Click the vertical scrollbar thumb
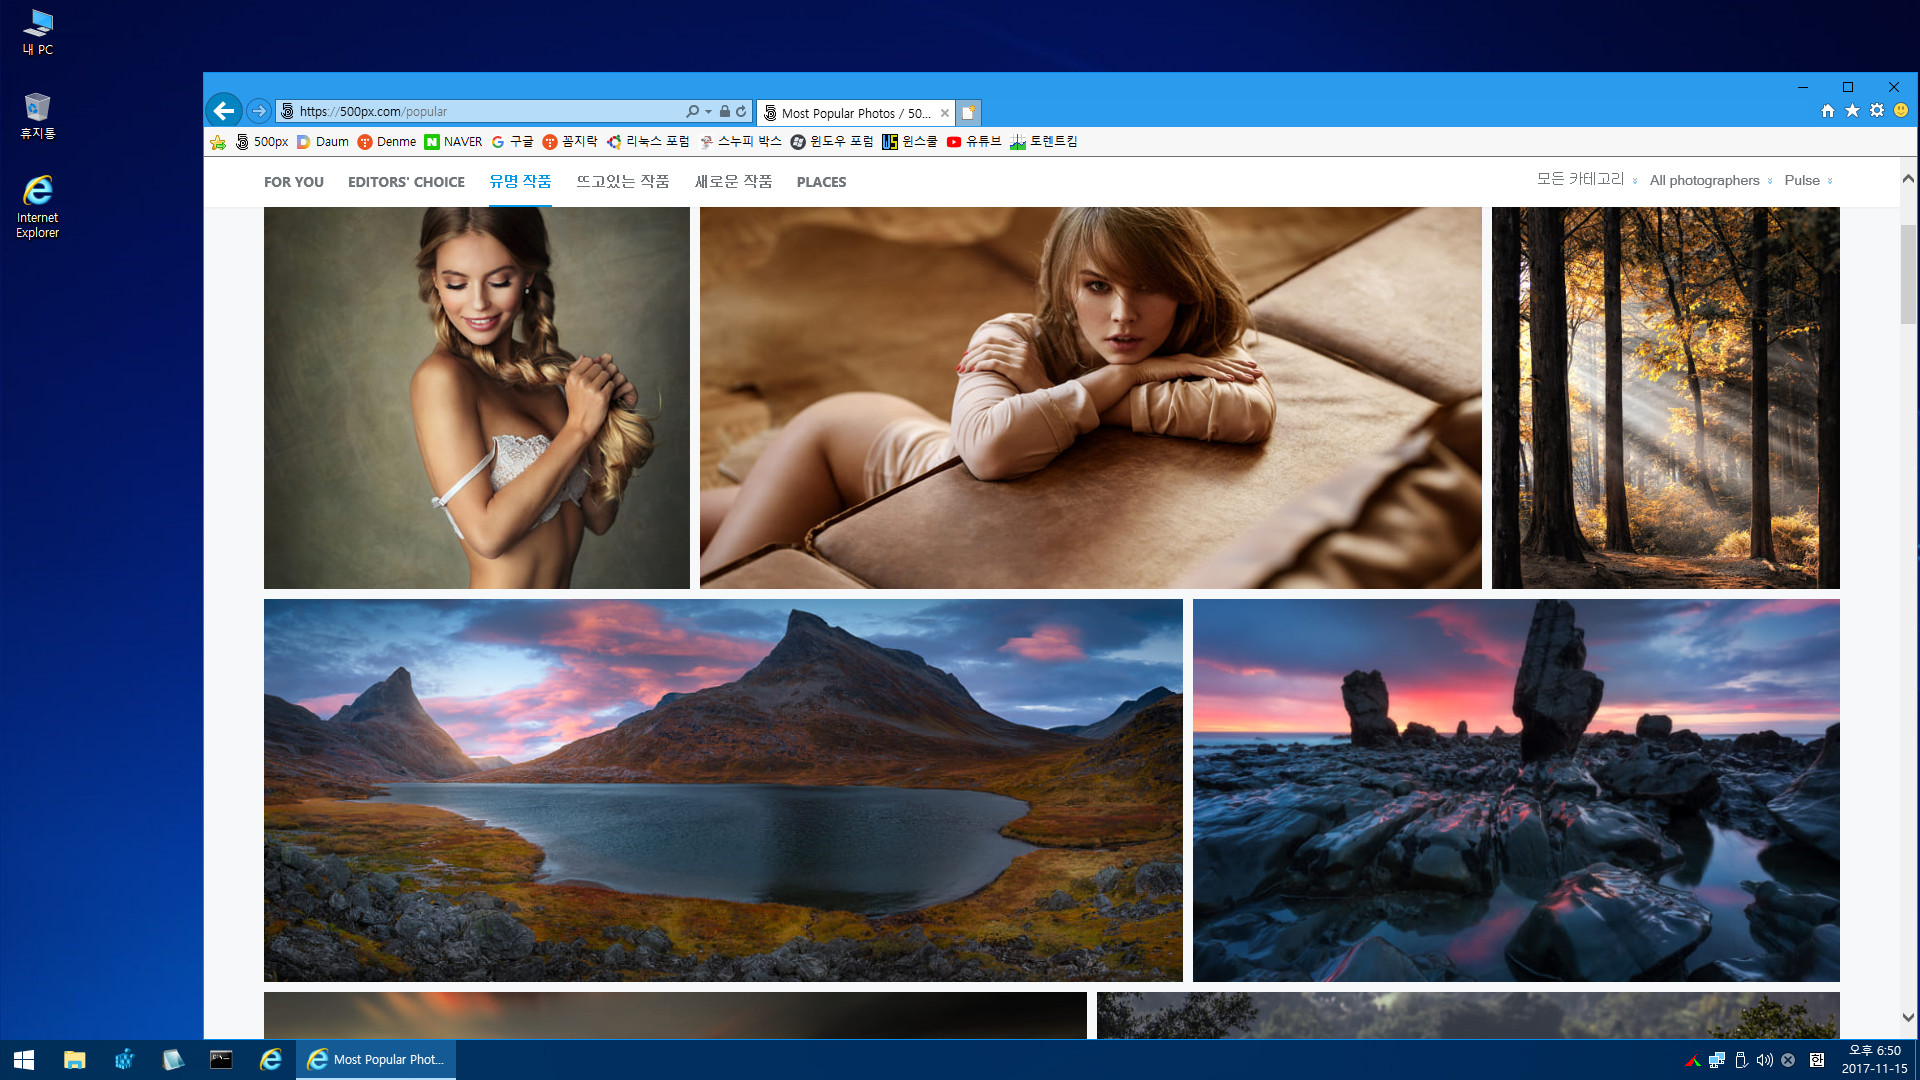The image size is (1920, 1080). (x=1908, y=274)
